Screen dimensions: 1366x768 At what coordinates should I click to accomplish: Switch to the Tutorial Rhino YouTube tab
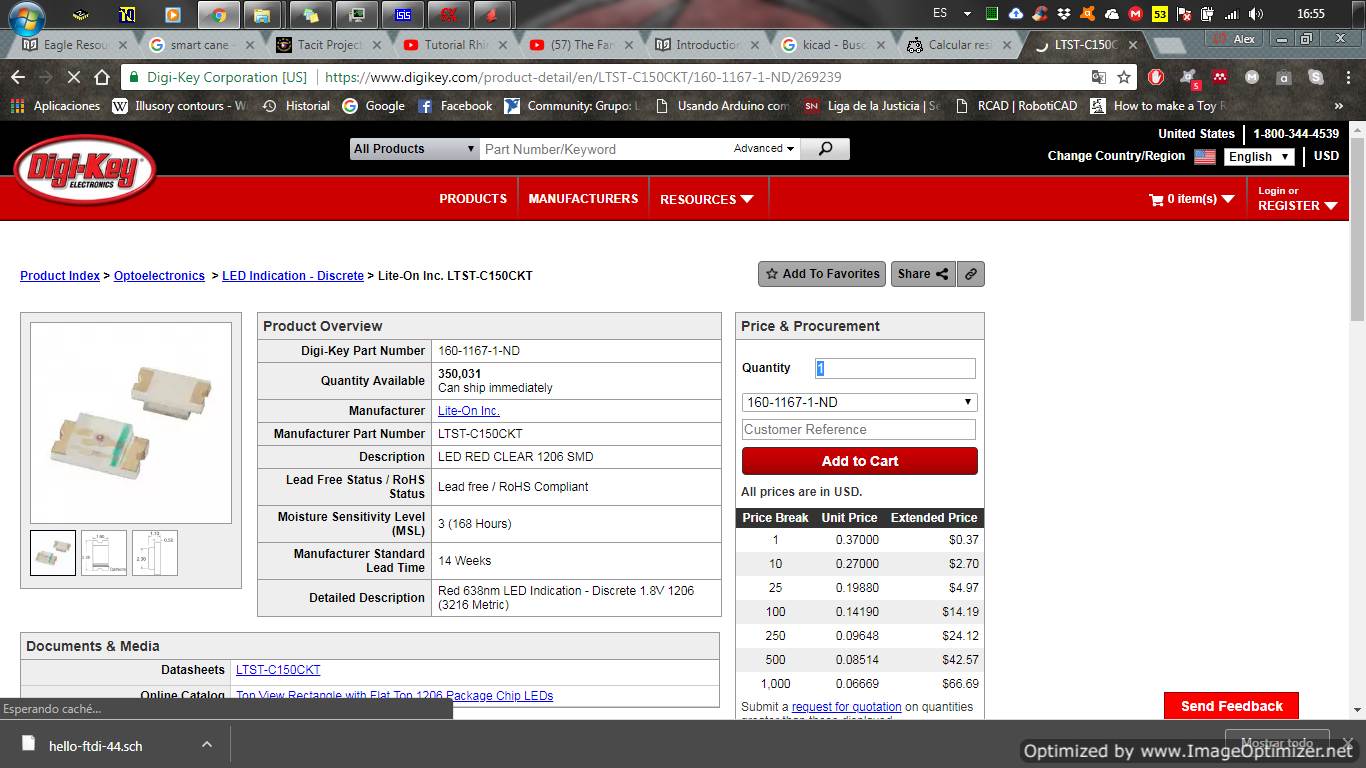pyautogui.click(x=454, y=45)
